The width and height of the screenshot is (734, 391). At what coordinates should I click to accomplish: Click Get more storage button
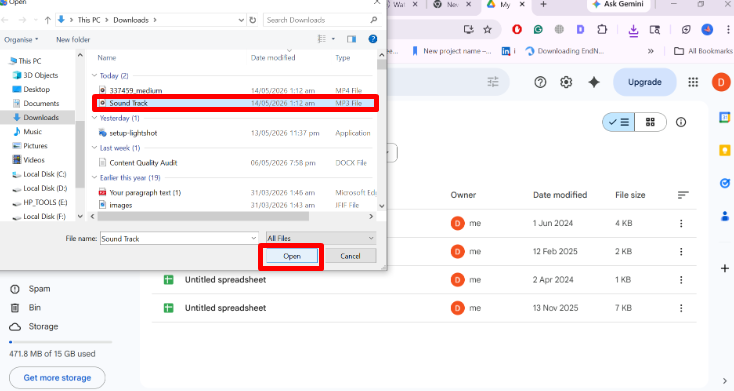(57, 378)
